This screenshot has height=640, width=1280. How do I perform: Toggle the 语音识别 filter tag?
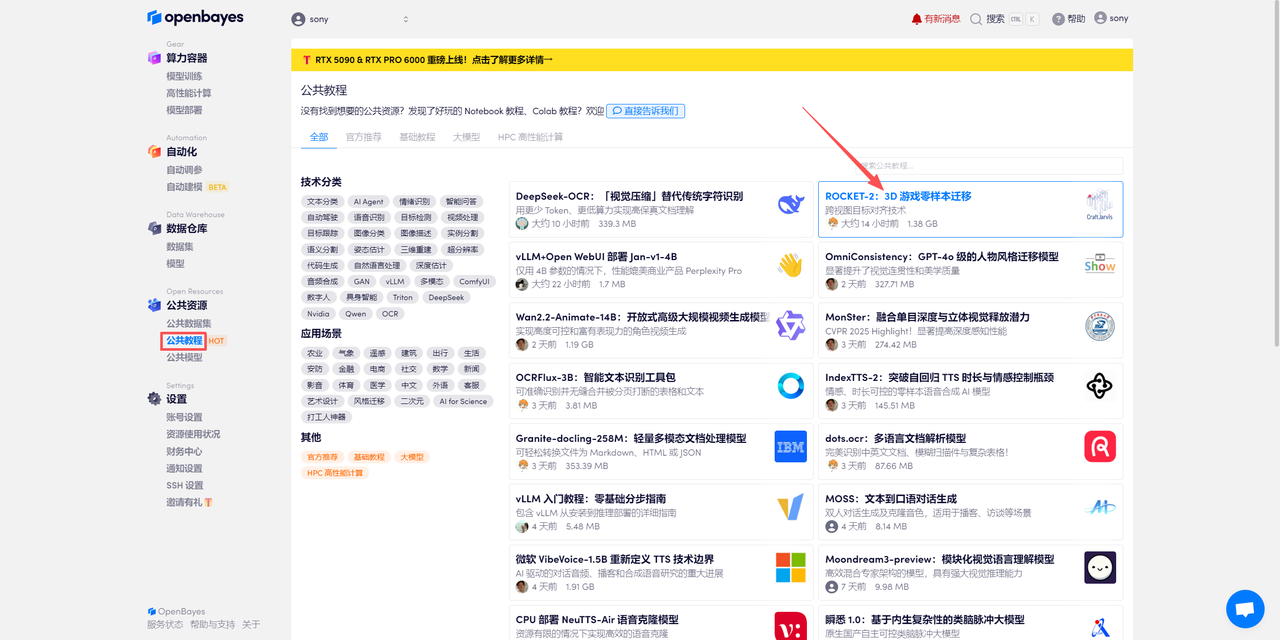point(369,217)
